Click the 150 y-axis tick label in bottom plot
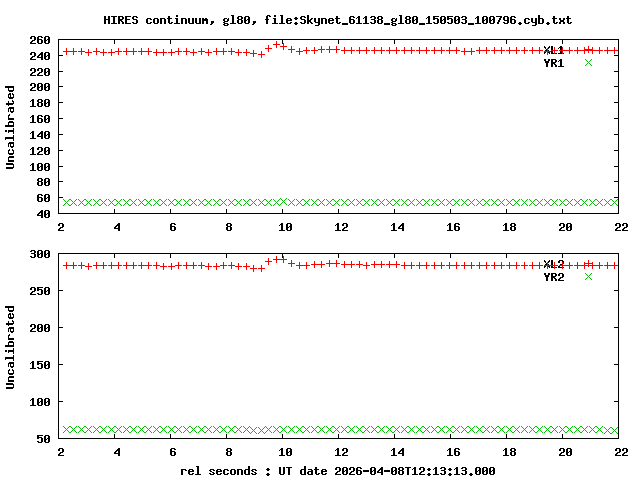Screen dimensions: 640x480 point(40,365)
